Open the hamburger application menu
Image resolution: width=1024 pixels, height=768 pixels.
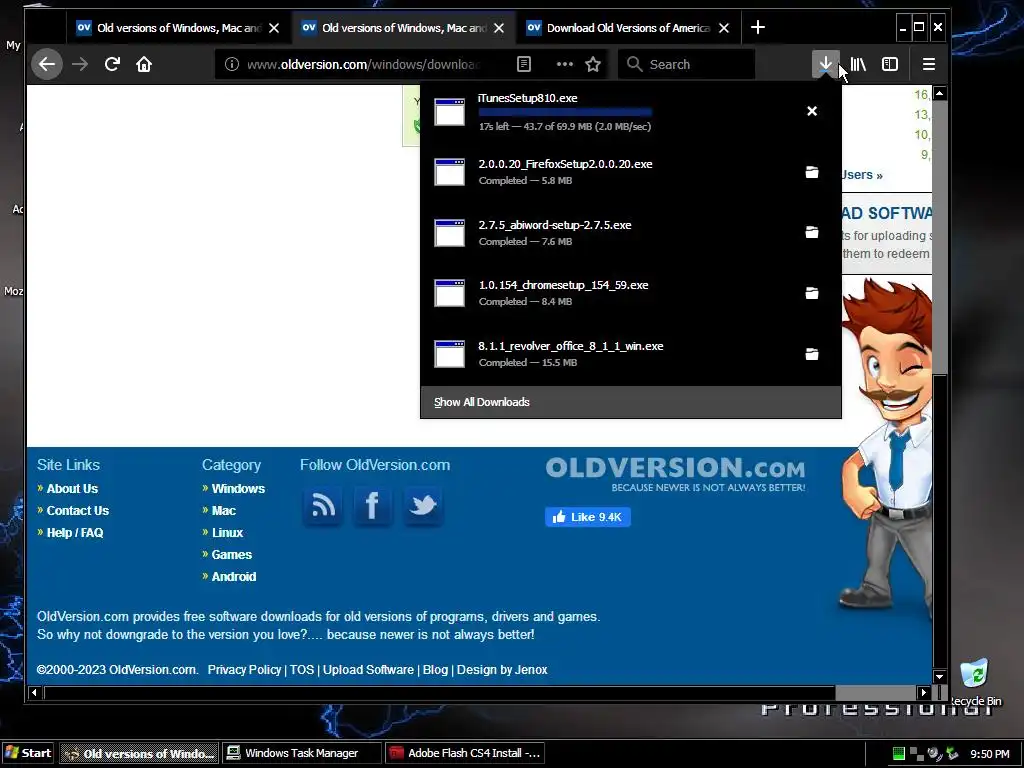click(x=929, y=64)
